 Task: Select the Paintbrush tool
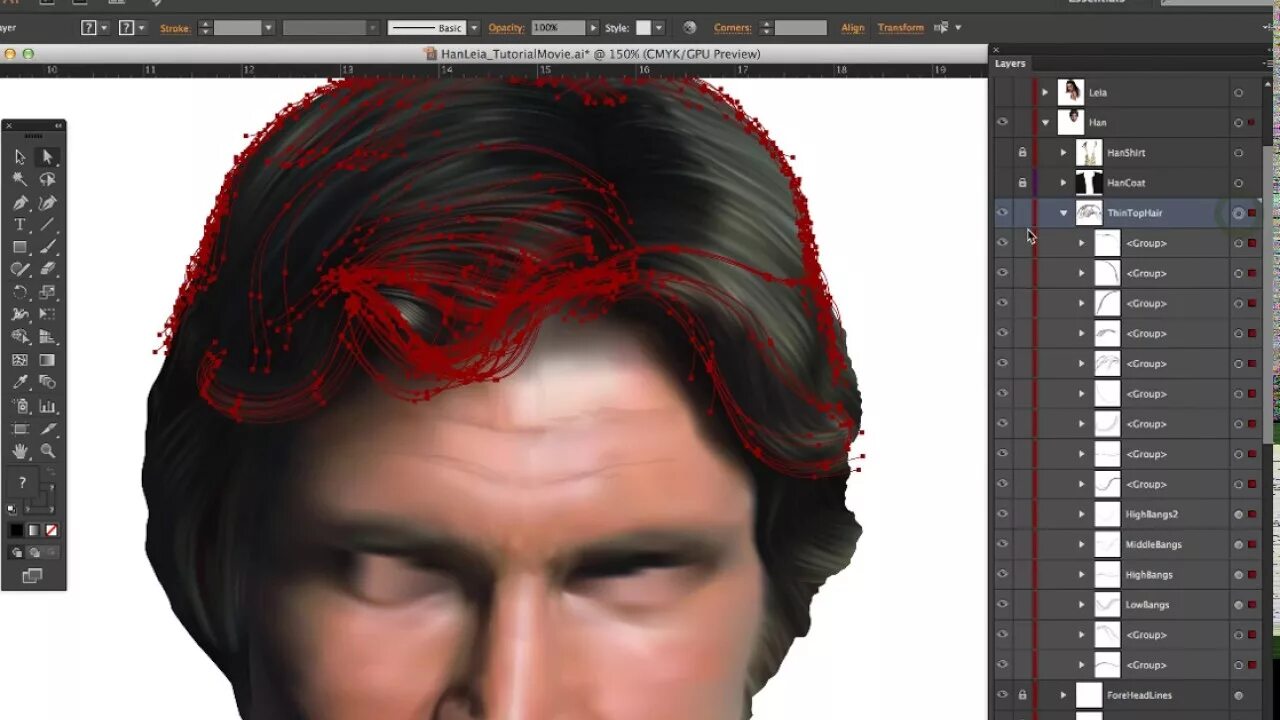pos(47,247)
